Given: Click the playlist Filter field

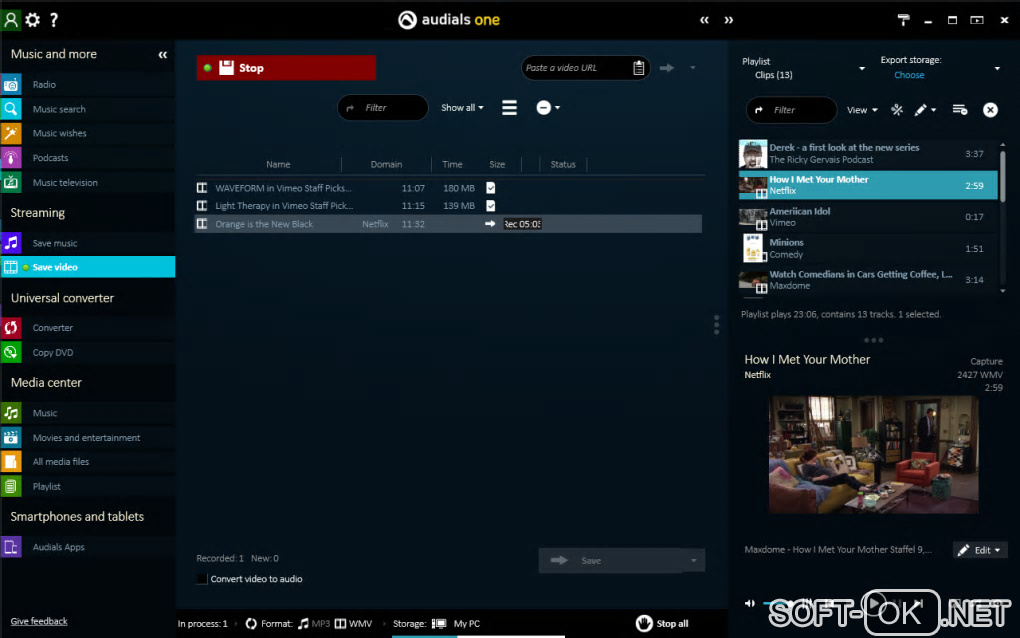Looking at the screenshot, I should coord(792,110).
